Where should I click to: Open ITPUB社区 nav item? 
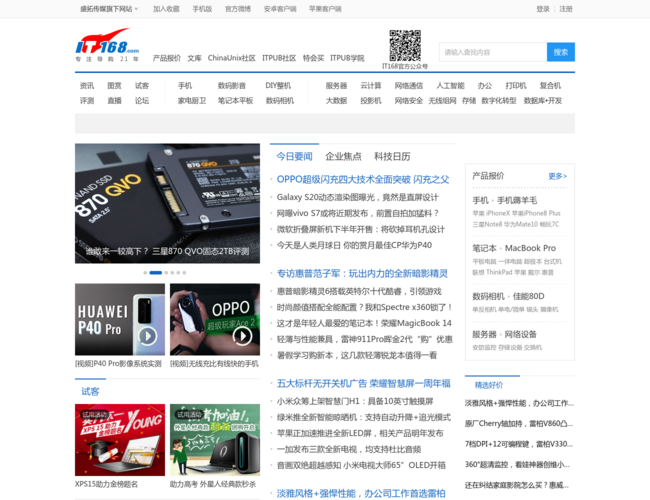pyautogui.click(x=279, y=58)
